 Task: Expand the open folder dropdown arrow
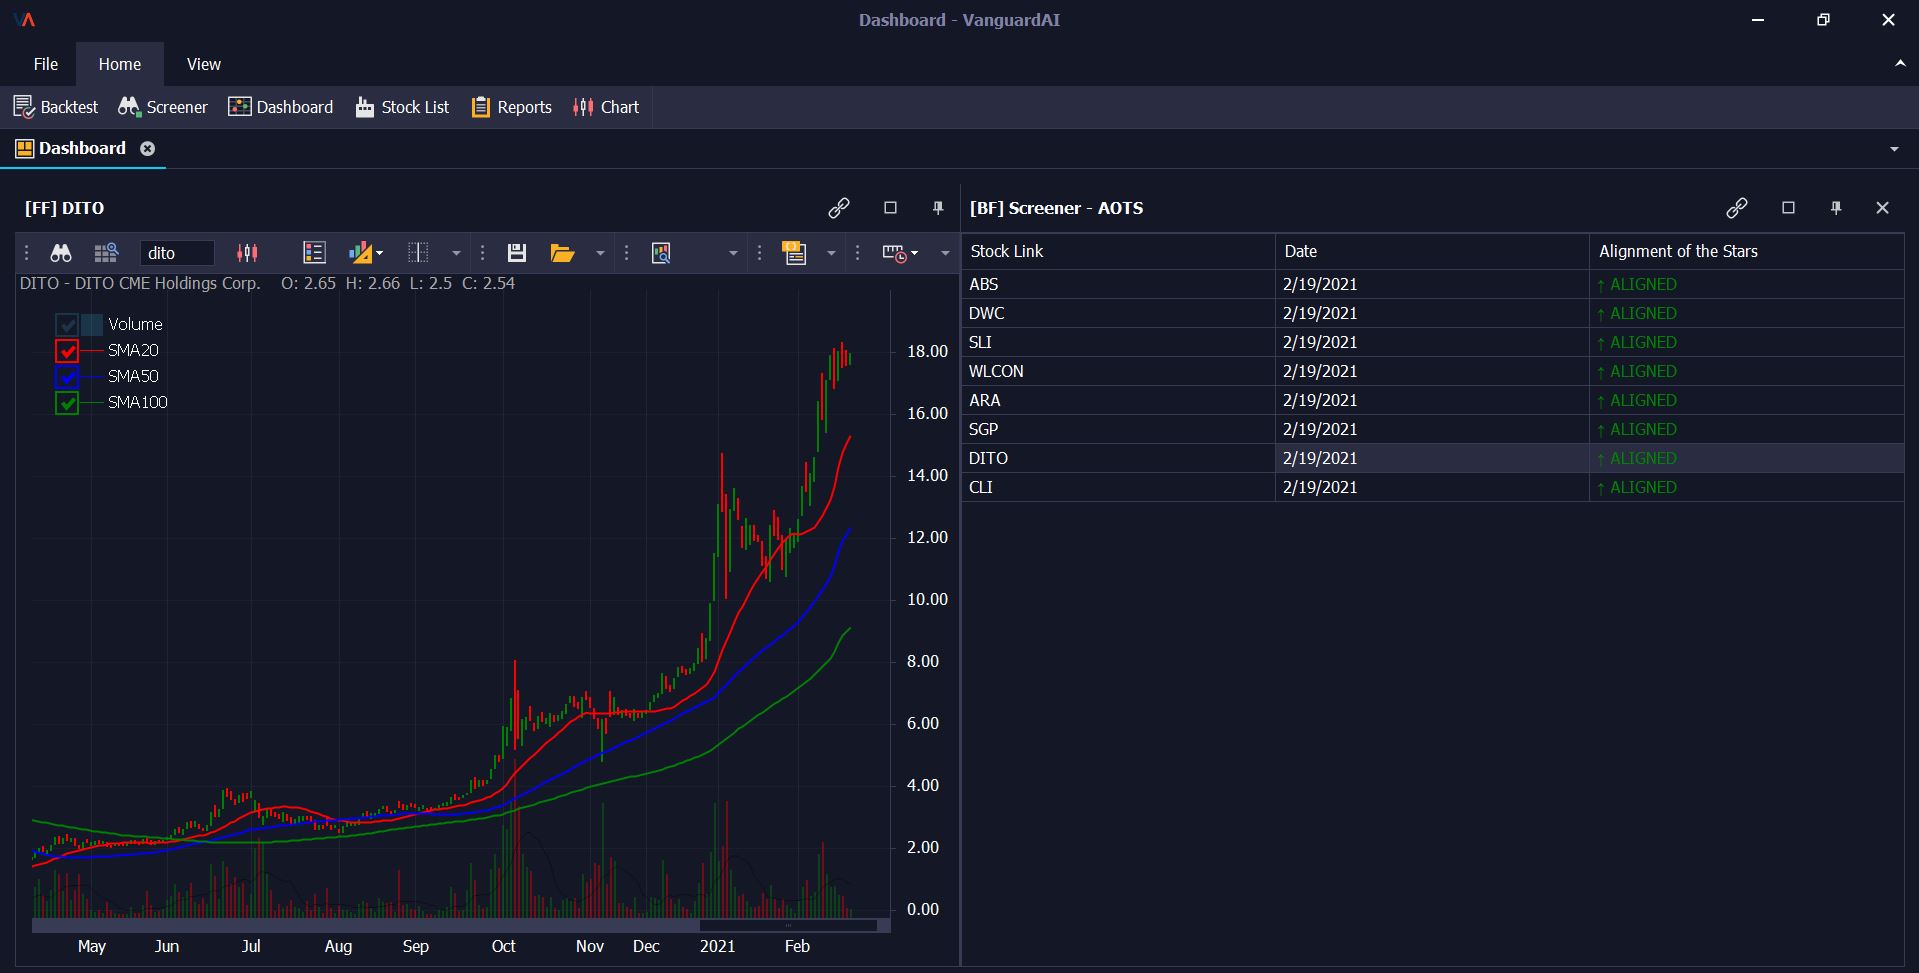click(600, 254)
